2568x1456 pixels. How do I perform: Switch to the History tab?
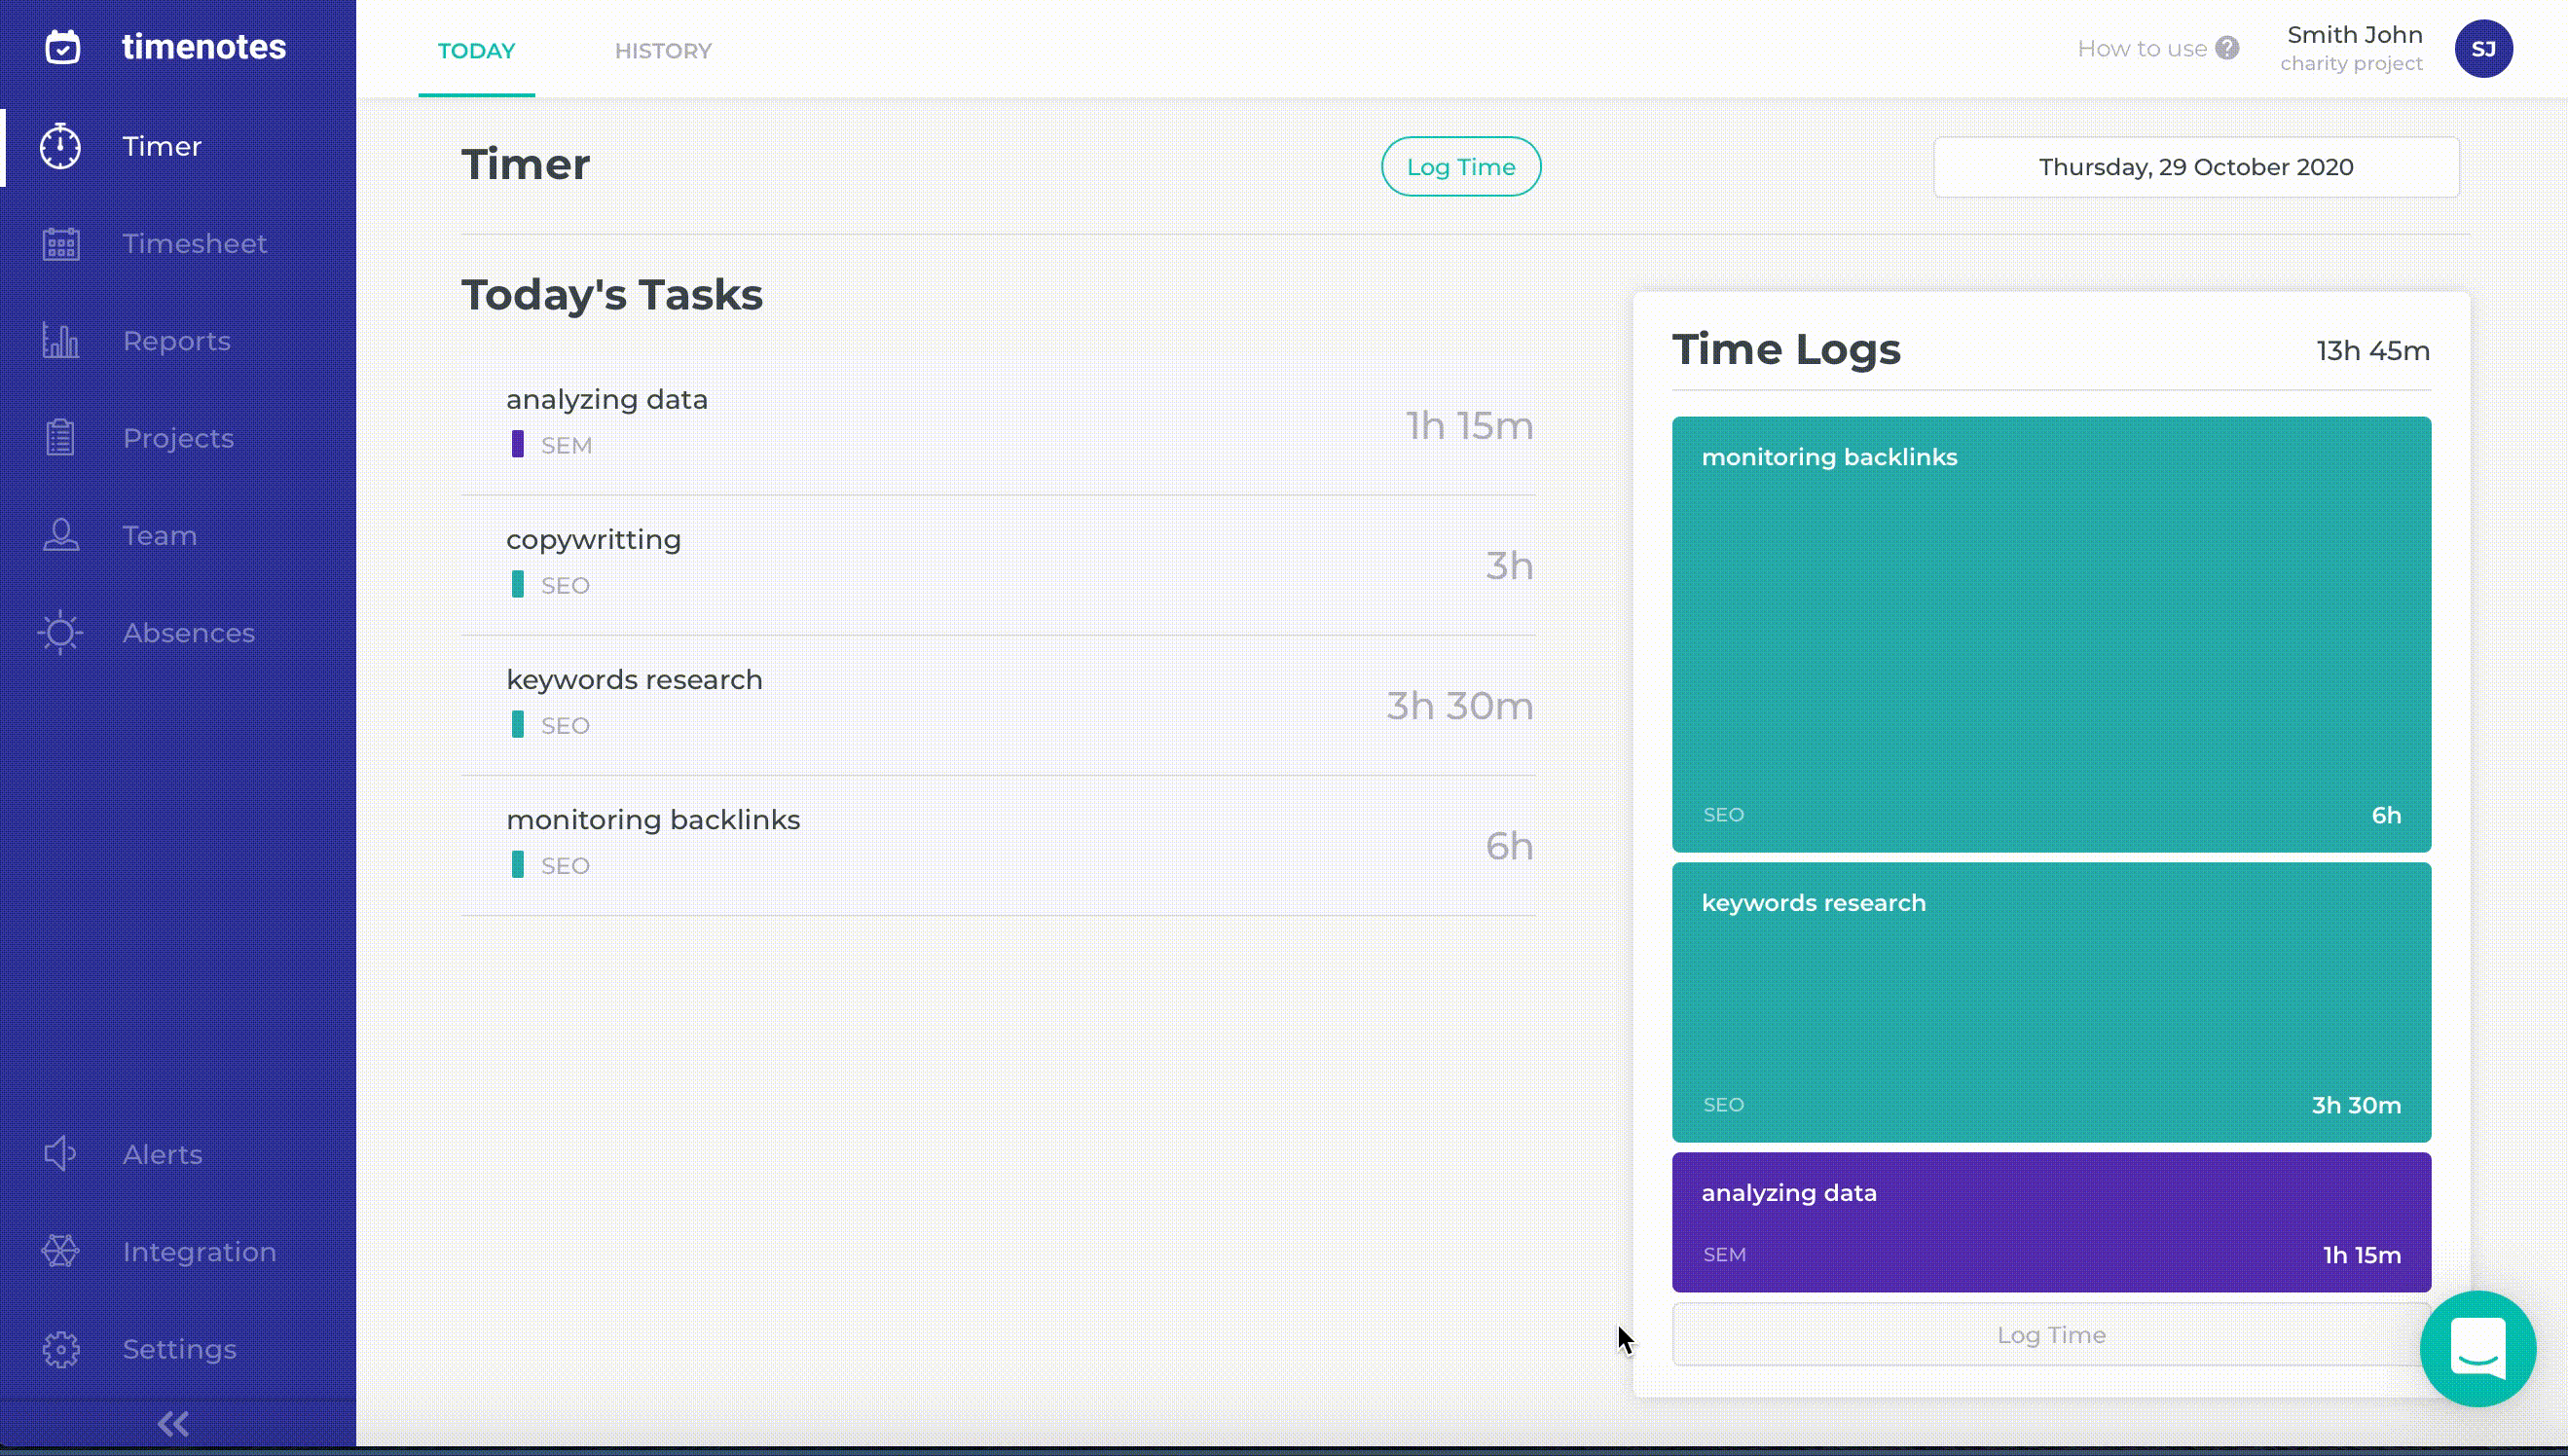click(663, 51)
